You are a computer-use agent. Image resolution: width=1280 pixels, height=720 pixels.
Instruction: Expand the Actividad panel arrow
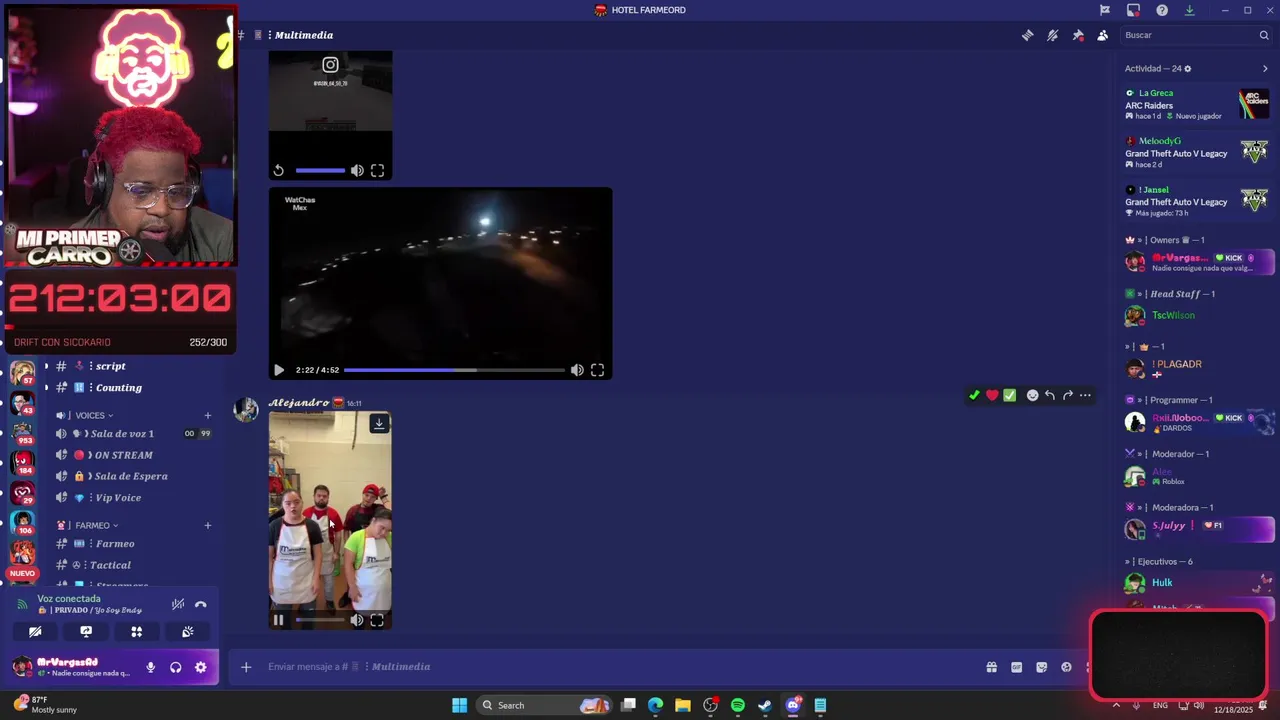(x=1265, y=69)
